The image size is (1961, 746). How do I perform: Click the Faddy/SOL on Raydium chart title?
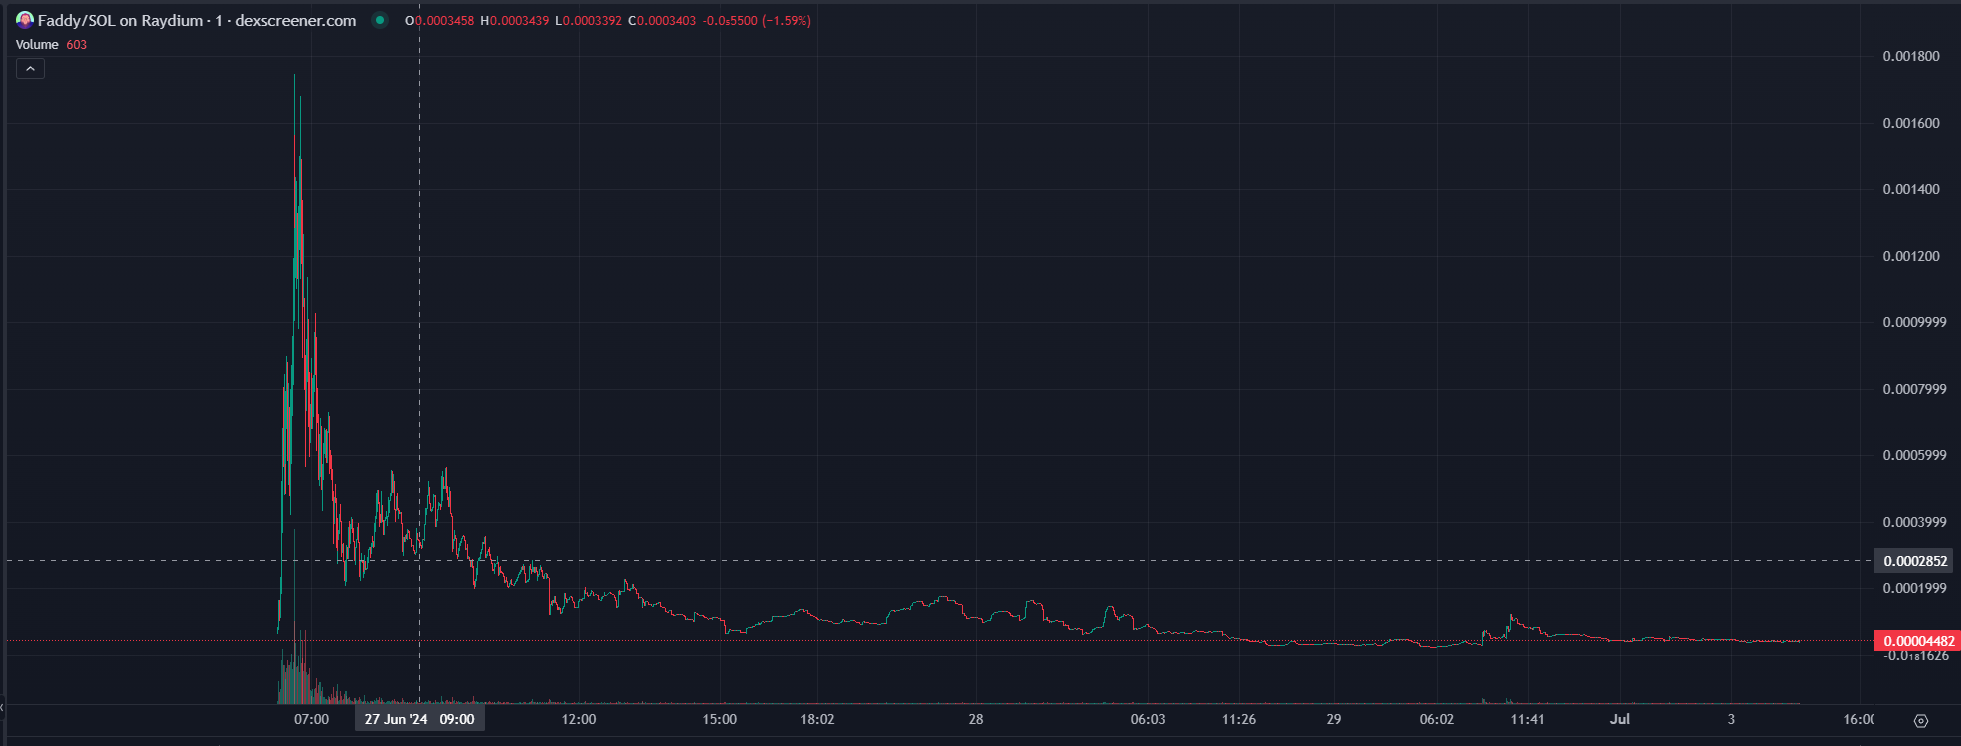(197, 20)
